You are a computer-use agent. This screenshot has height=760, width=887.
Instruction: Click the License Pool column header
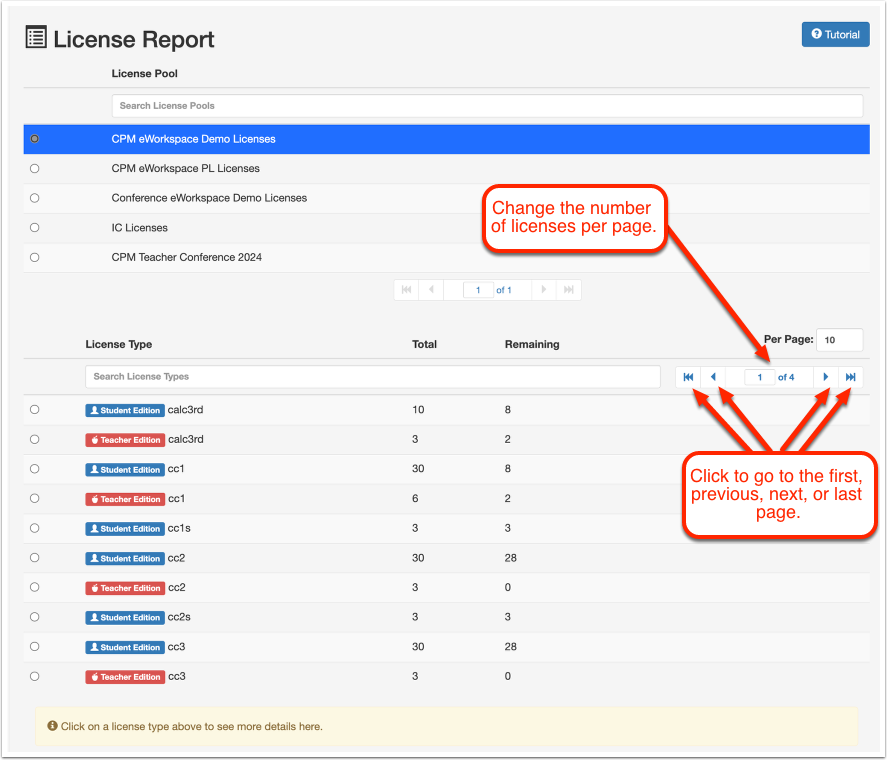[x=144, y=74]
